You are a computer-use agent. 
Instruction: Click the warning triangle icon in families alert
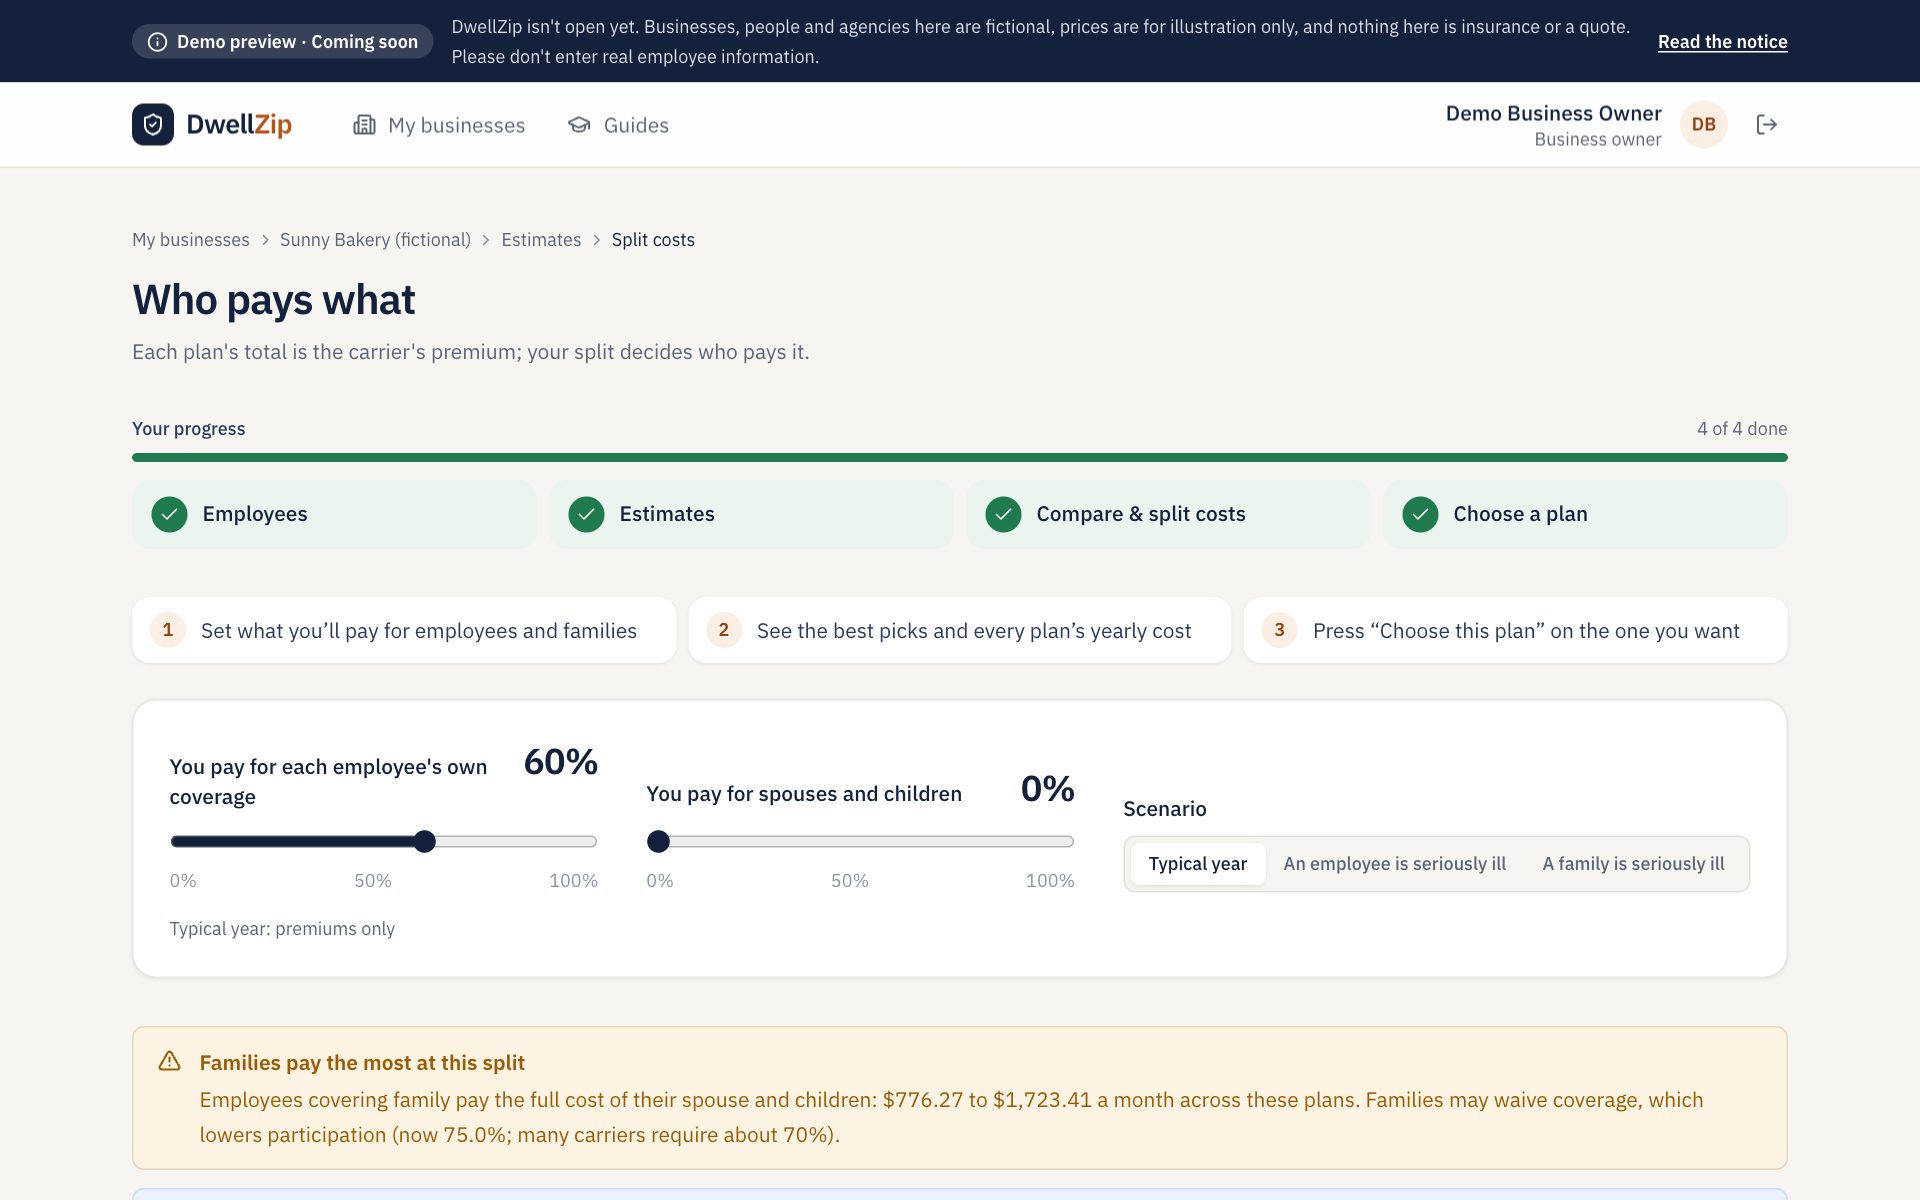pos(170,1062)
